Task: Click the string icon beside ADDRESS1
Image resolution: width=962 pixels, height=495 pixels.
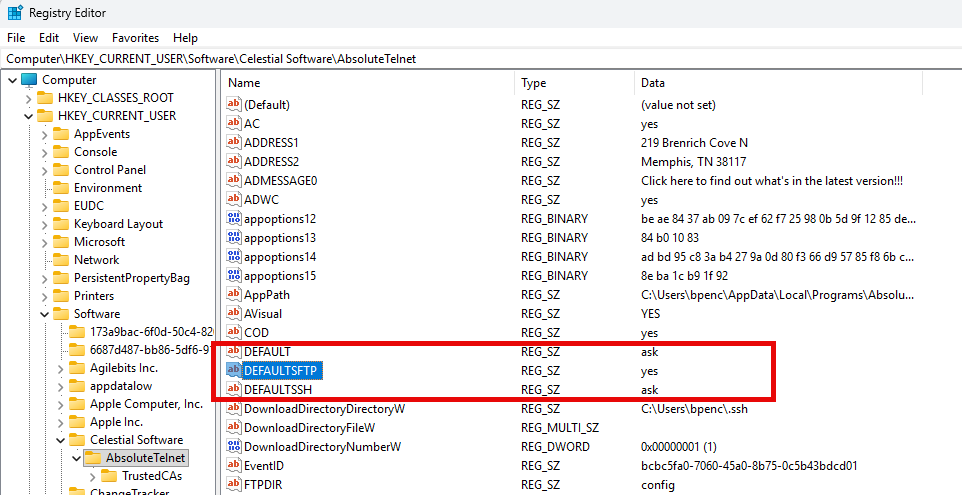Action: click(235, 143)
